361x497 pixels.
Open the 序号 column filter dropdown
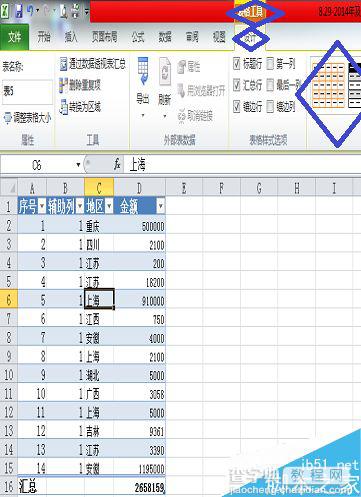pos(42,207)
